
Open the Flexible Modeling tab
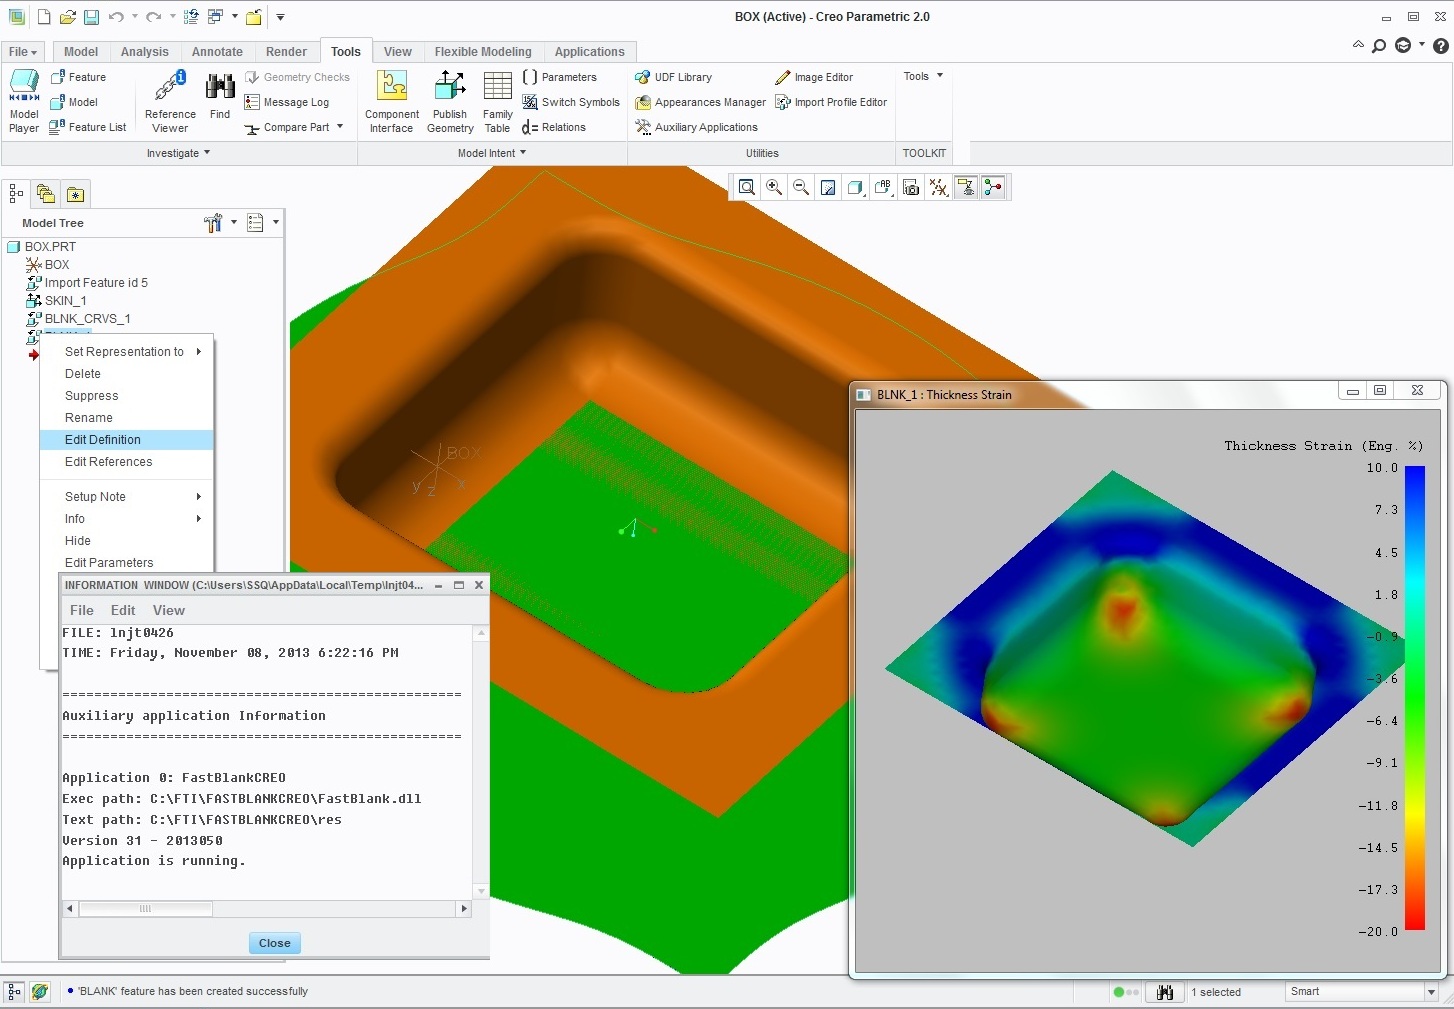pyautogui.click(x=483, y=52)
